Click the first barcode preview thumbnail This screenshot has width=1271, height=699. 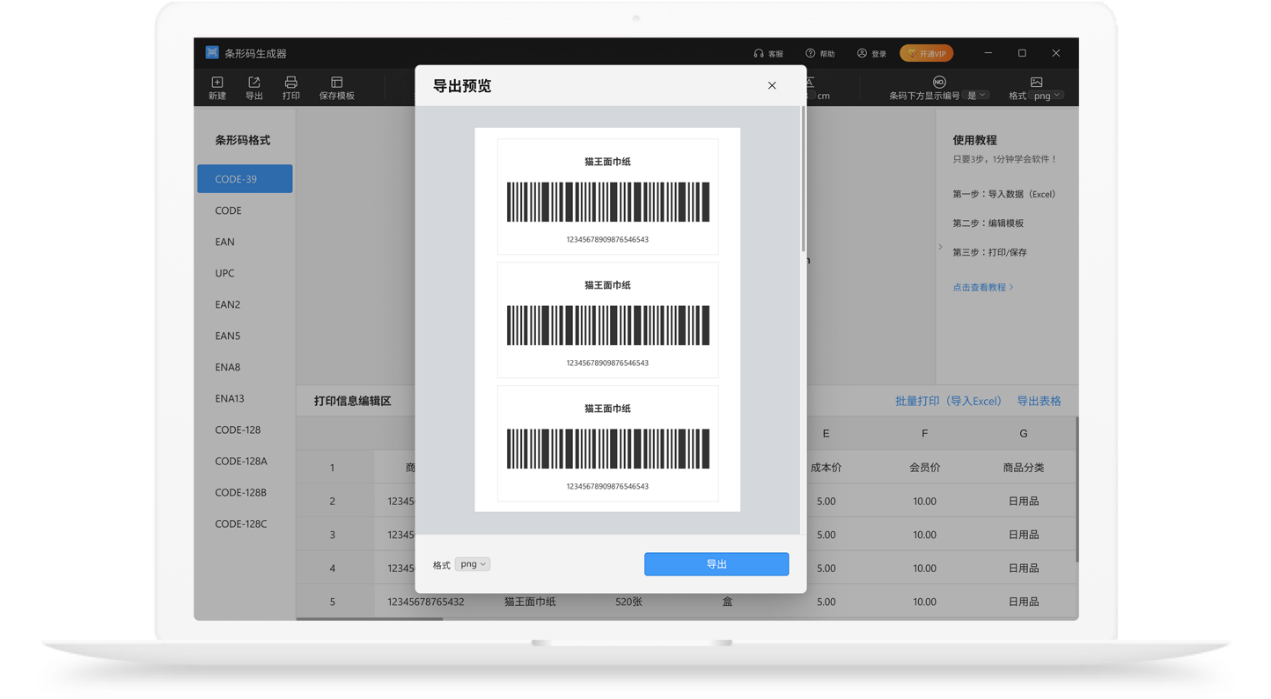click(607, 197)
